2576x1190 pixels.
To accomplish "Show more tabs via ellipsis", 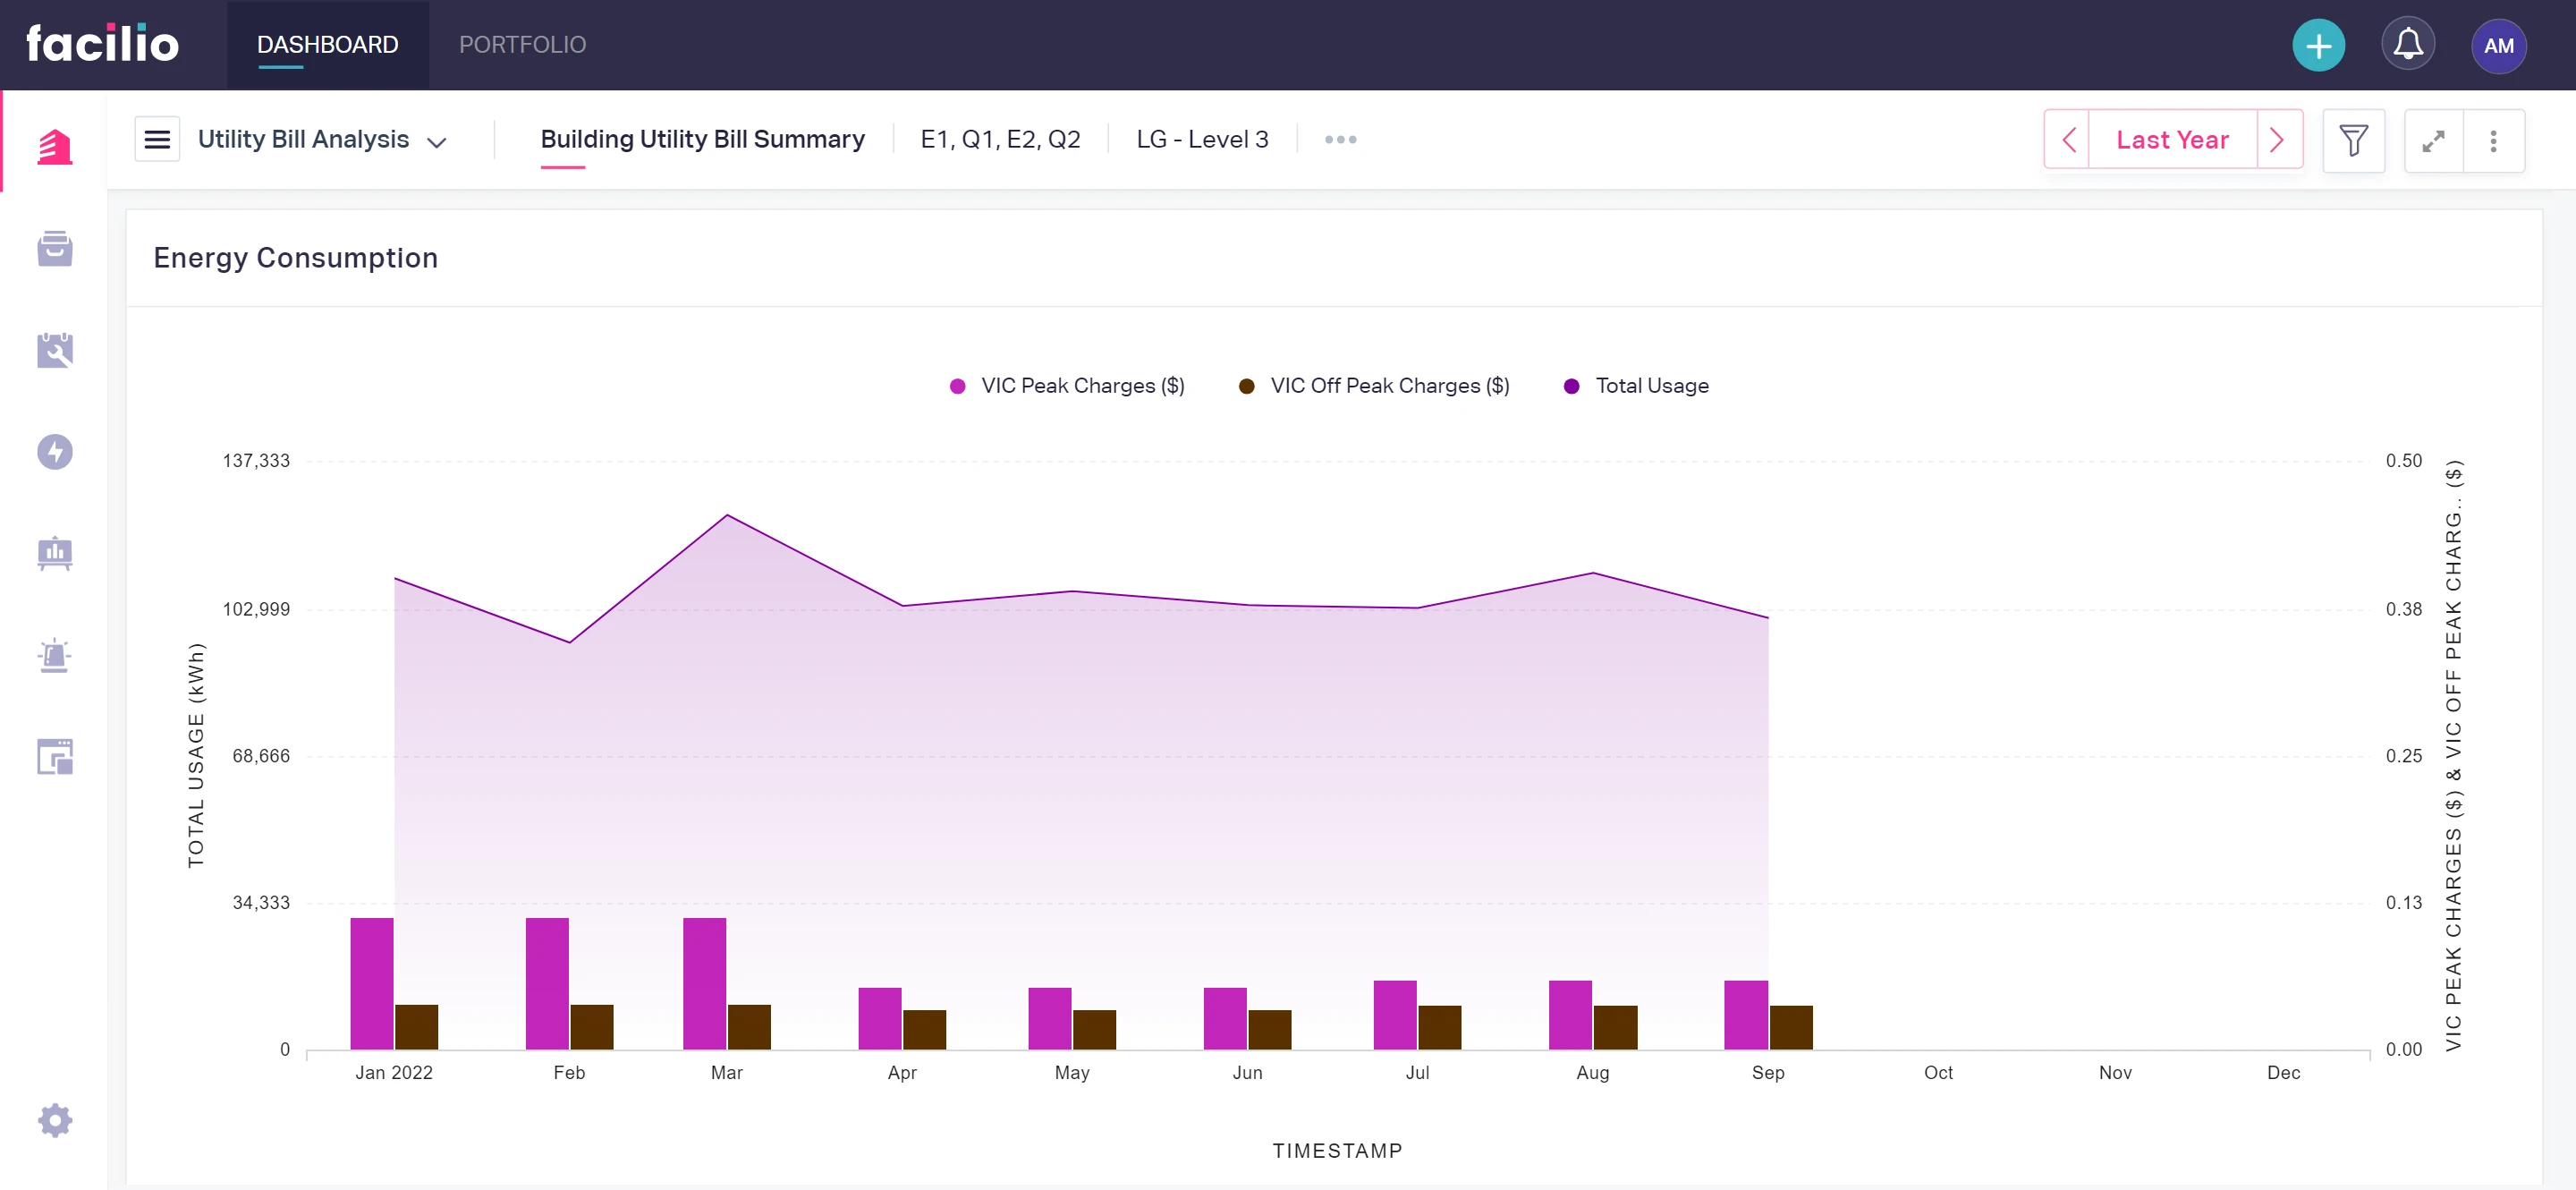I will [1340, 140].
